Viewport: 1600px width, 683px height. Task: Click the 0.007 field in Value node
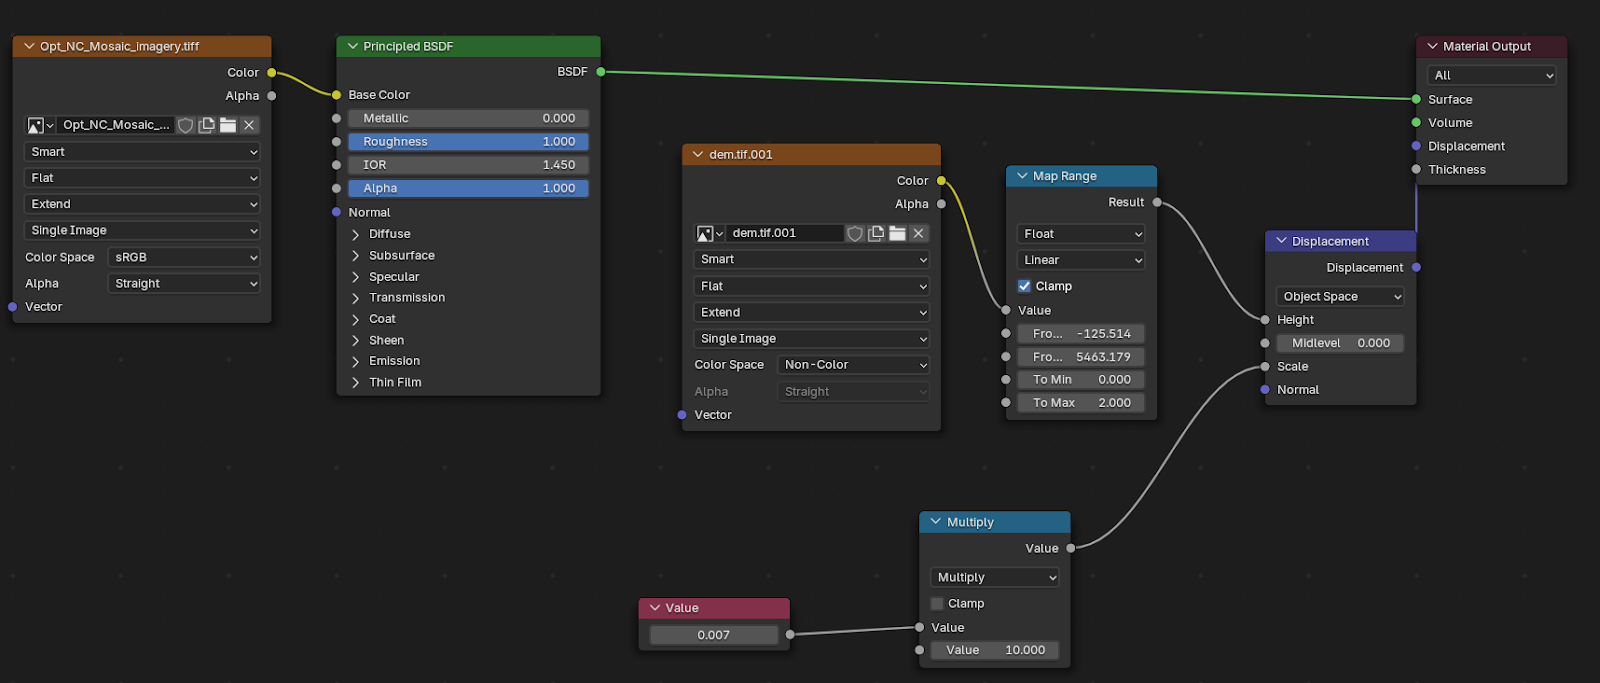pos(713,635)
